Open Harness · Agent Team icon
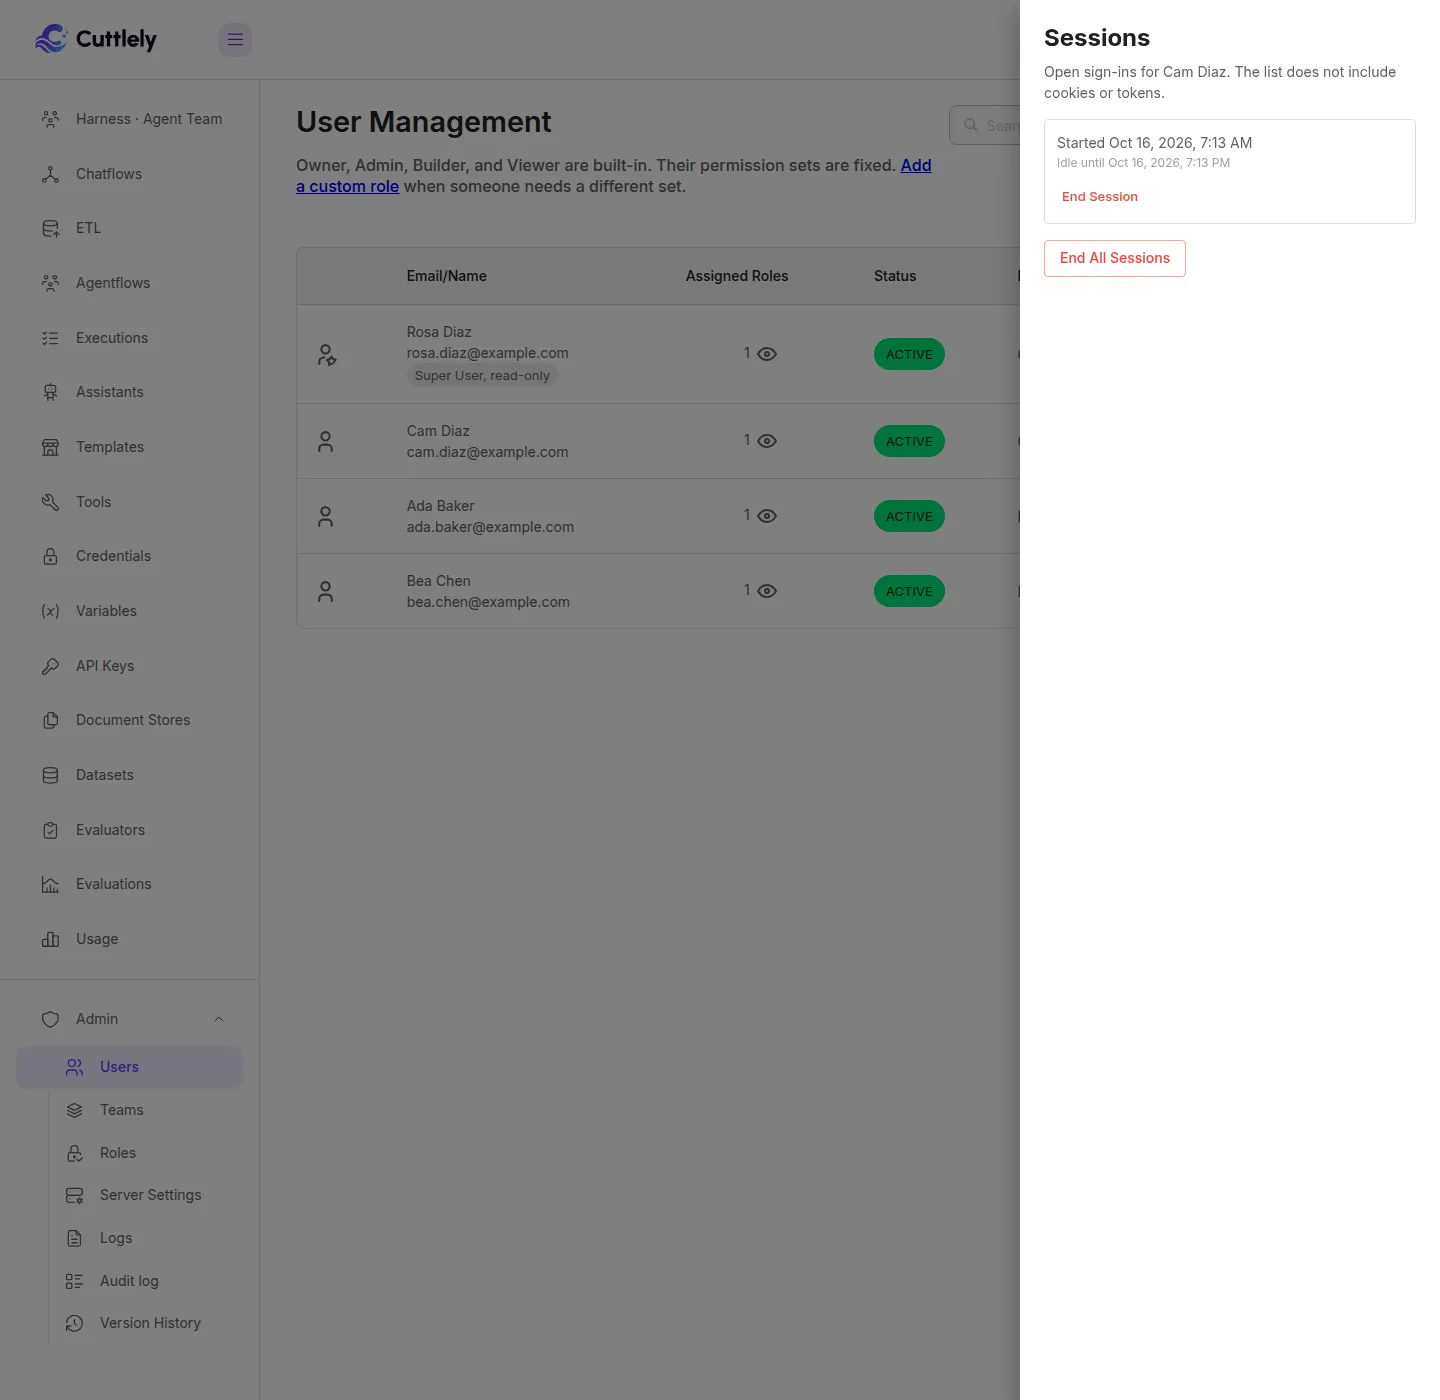The image size is (1440, 1400). [50, 119]
